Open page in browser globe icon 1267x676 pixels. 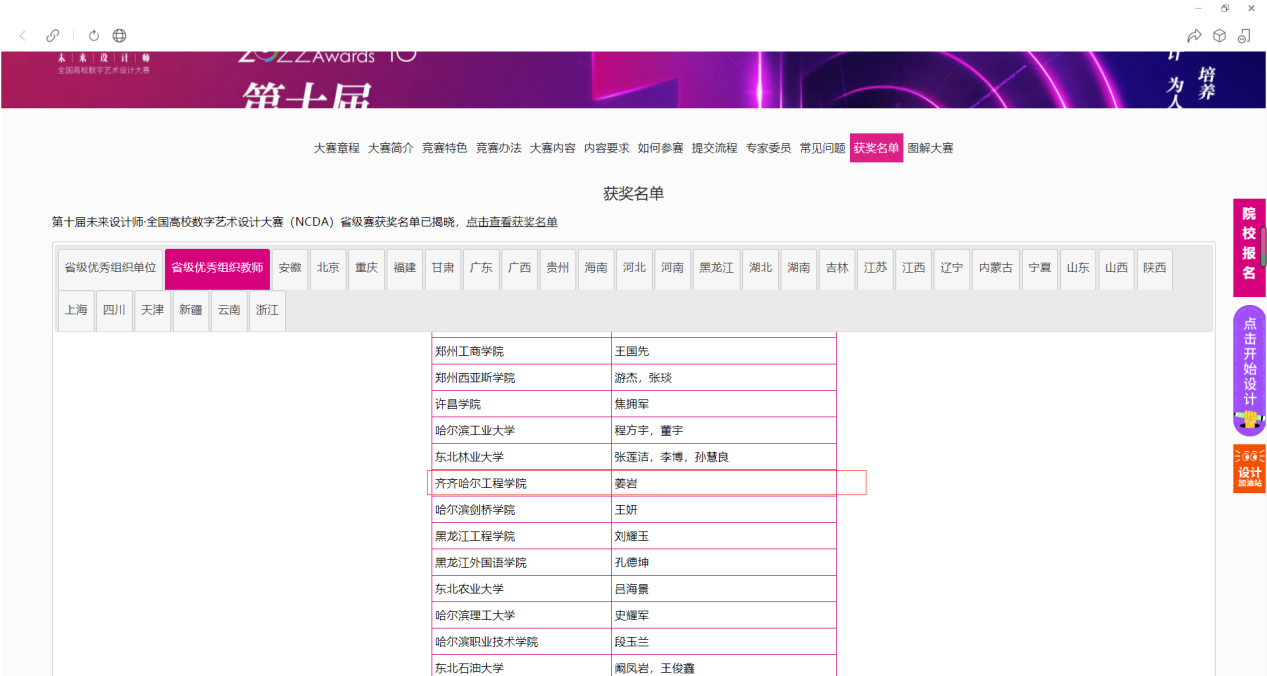click(120, 36)
